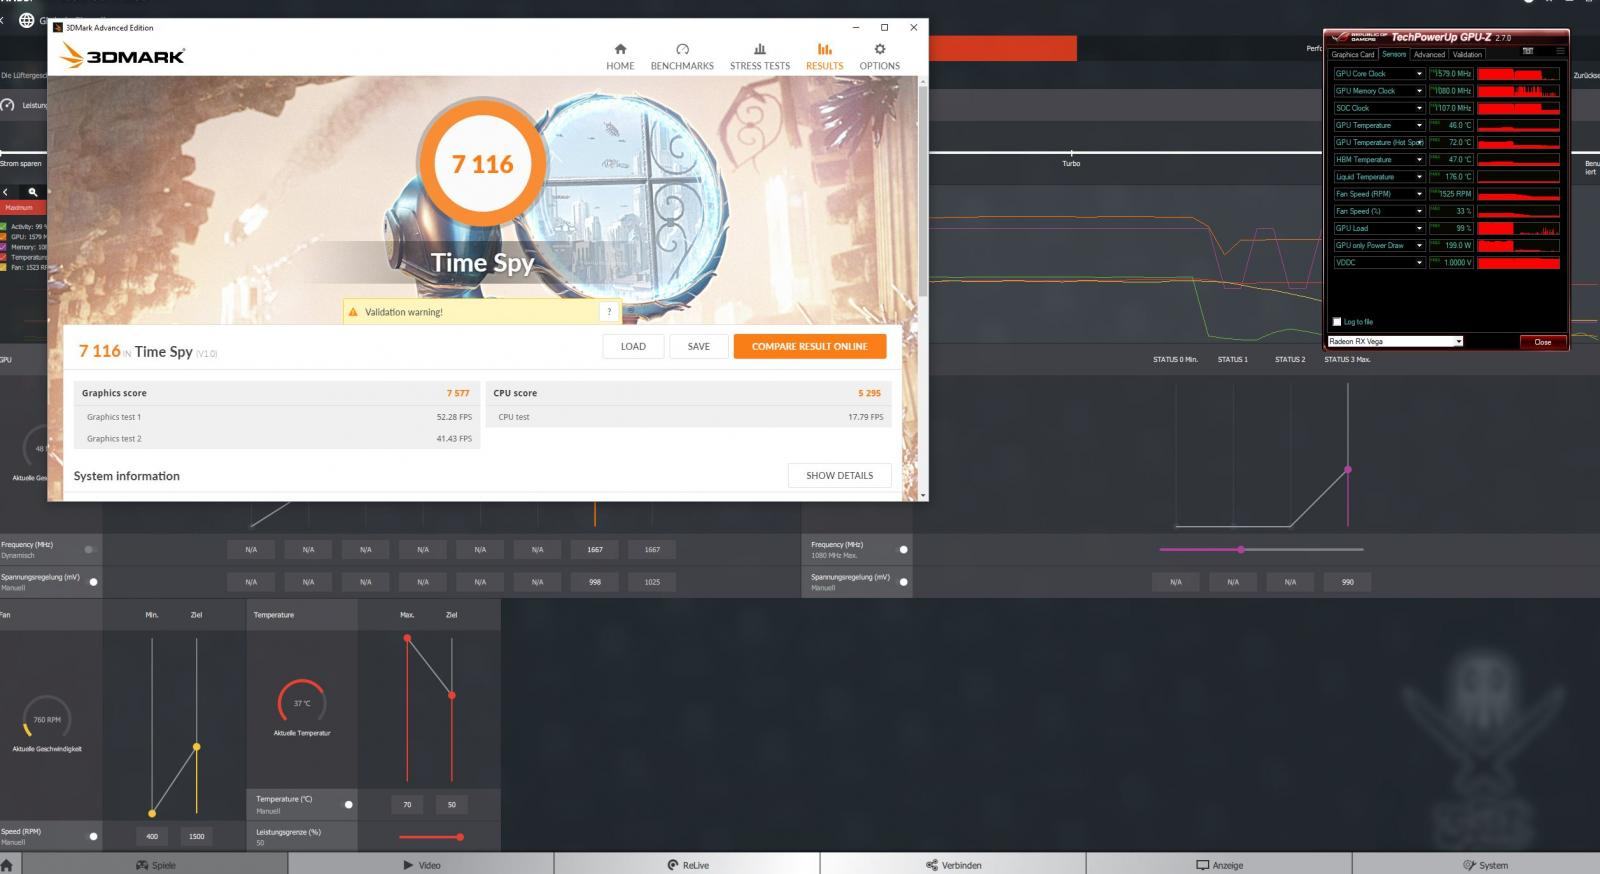1600x874 pixels.
Task: Open the ReLive tab in Radeon Settings
Action: (688, 865)
